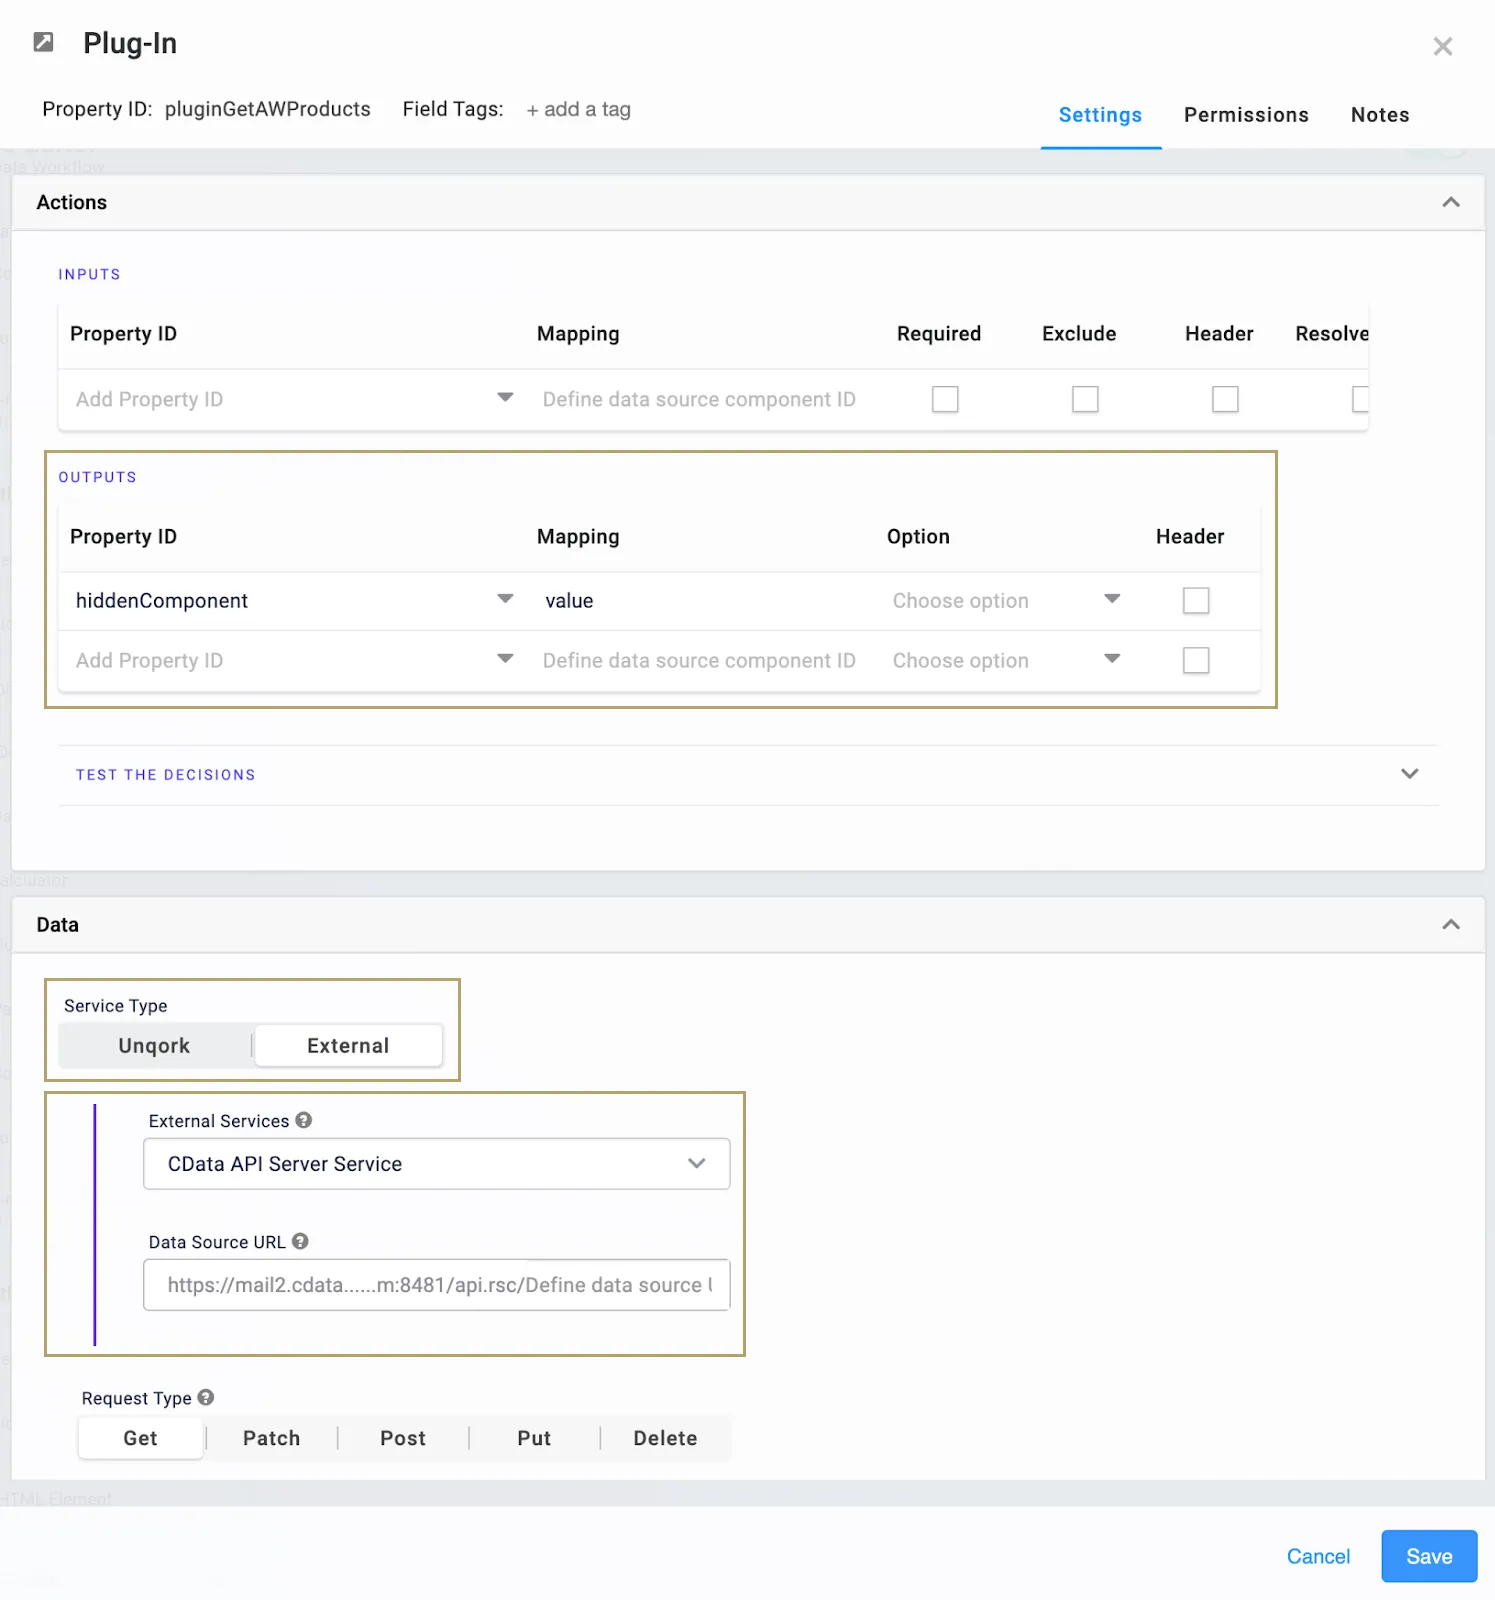Image resolution: width=1495 pixels, height=1600 pixels.
Task: Click the Request Type help icon
Action: click(x=206, y=1398)
